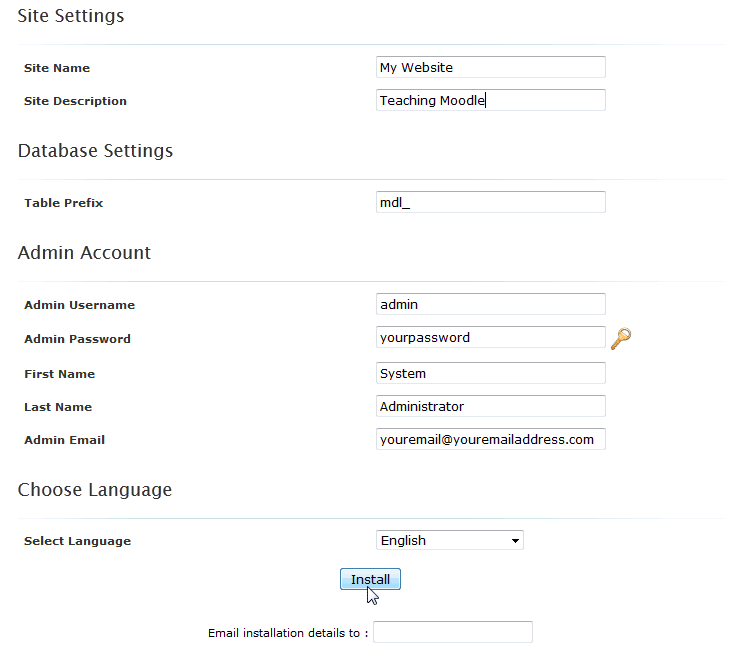This screenshot has height=658, width=731.
Task: Click the Admin Password label
Action: click(x=77, y=339)
